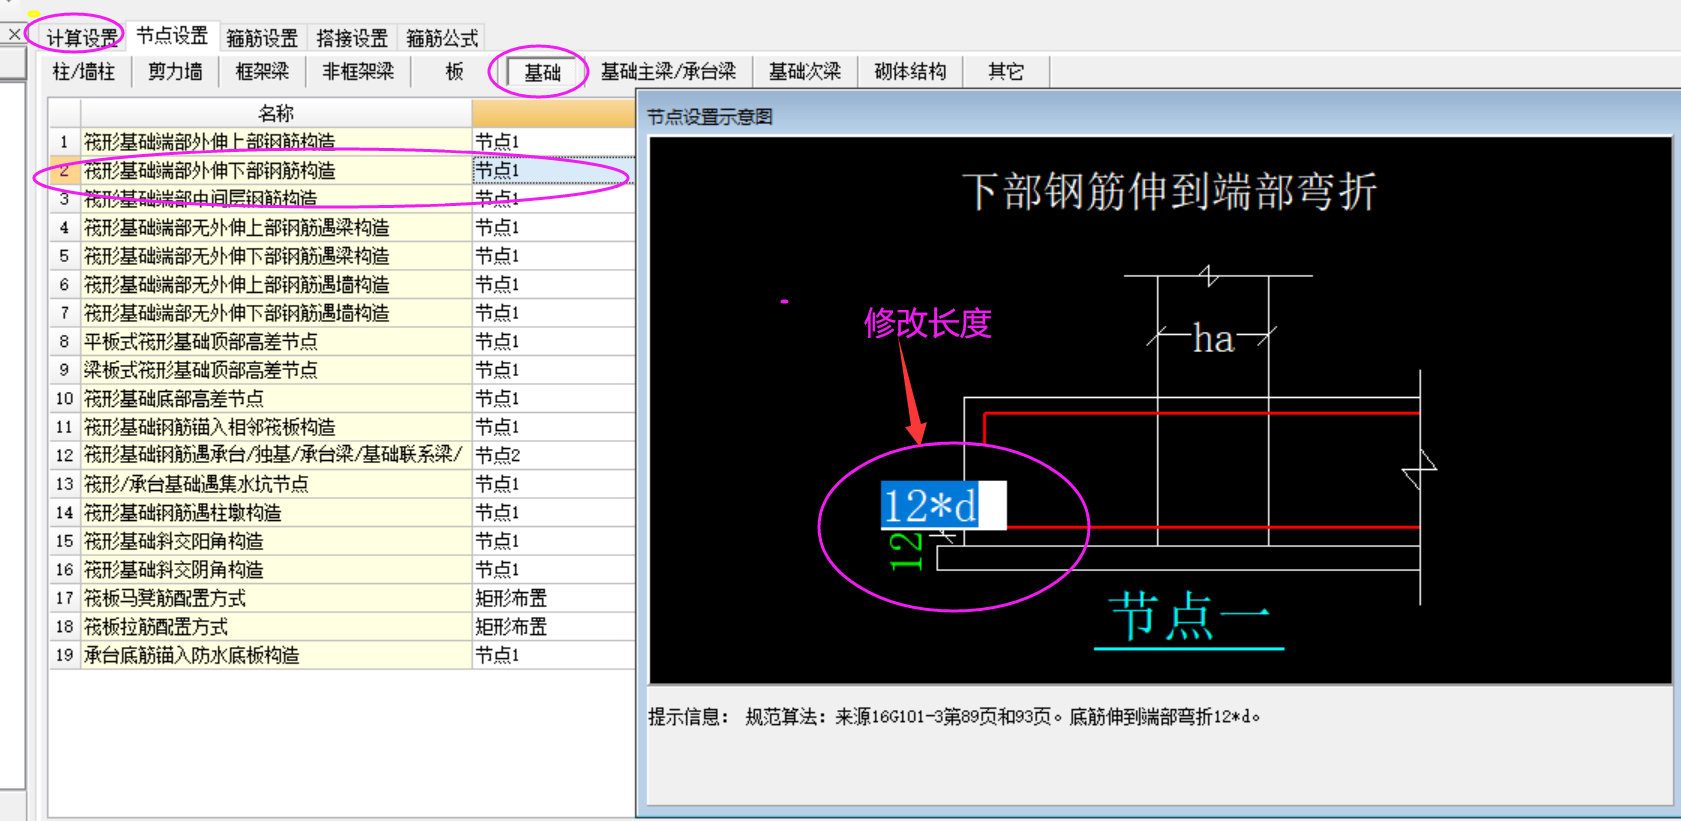Switch to the 搭接设置 tab
The width and height of the screenshot is (1681, 821).
[x=352, y=38]
